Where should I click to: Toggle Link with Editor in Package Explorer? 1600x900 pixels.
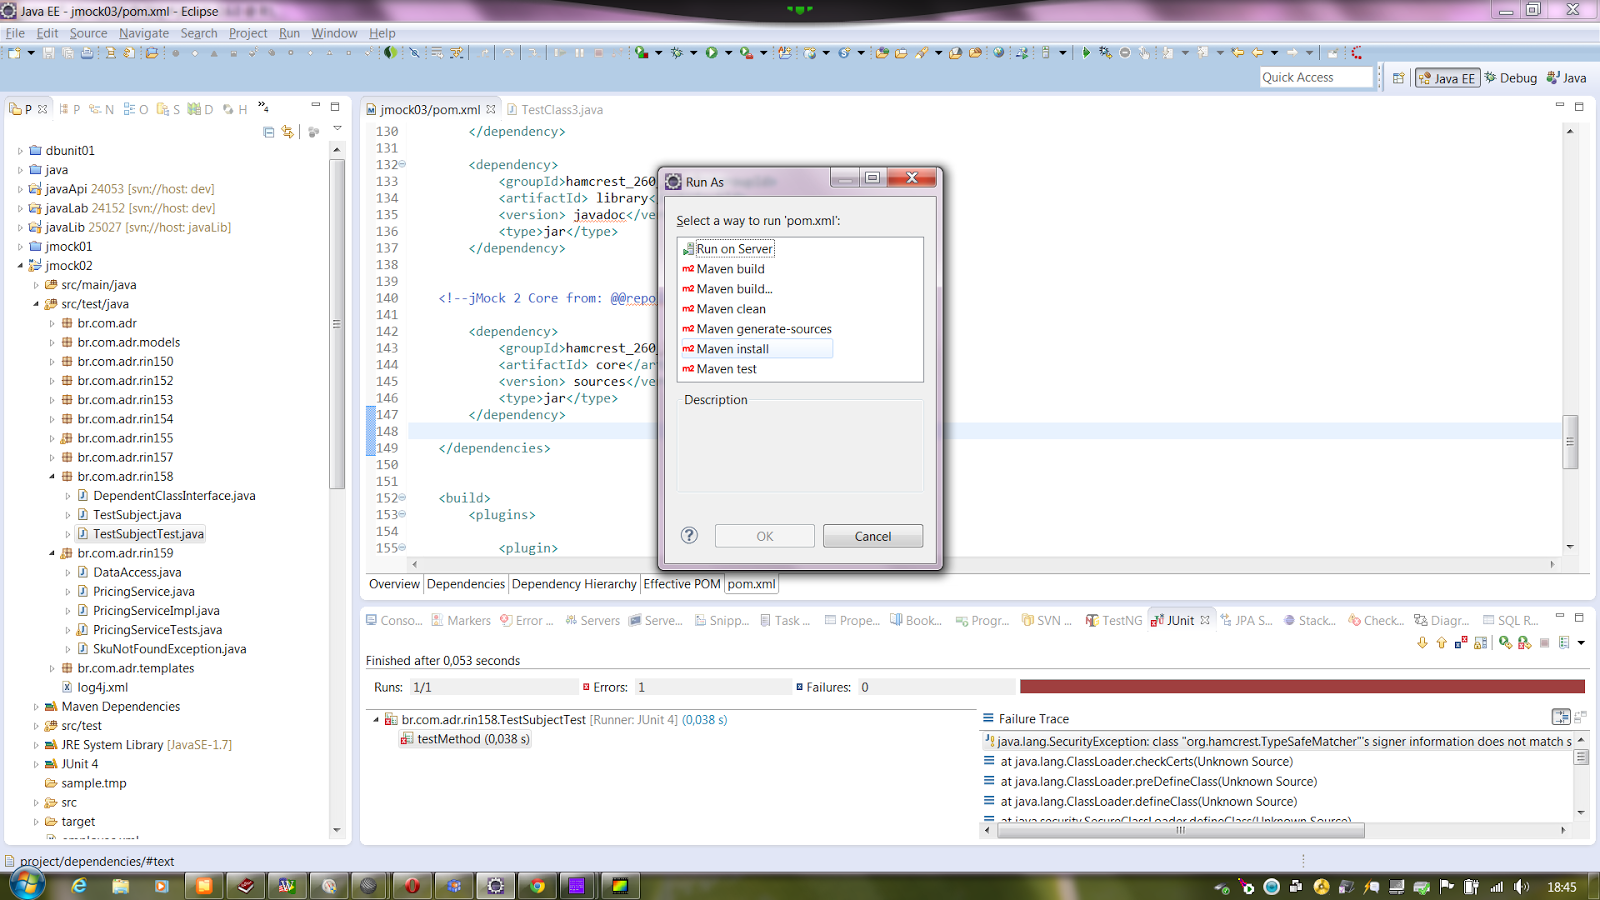coord(288,132)
